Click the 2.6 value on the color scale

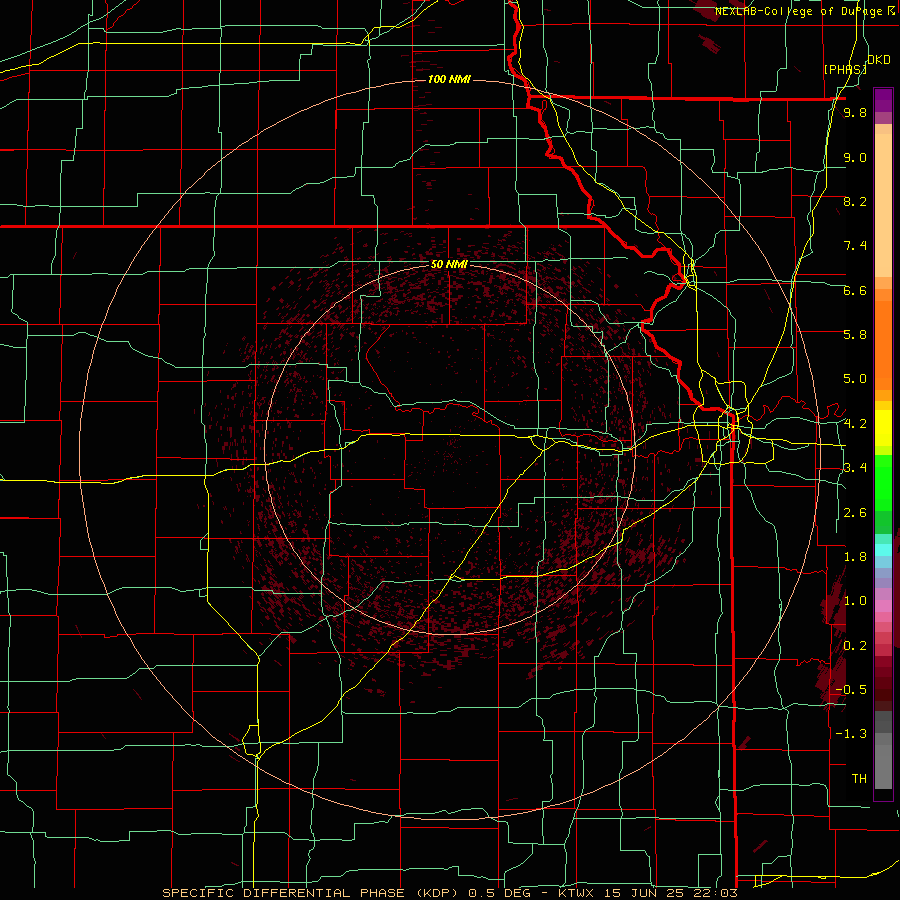coord(855,513)
